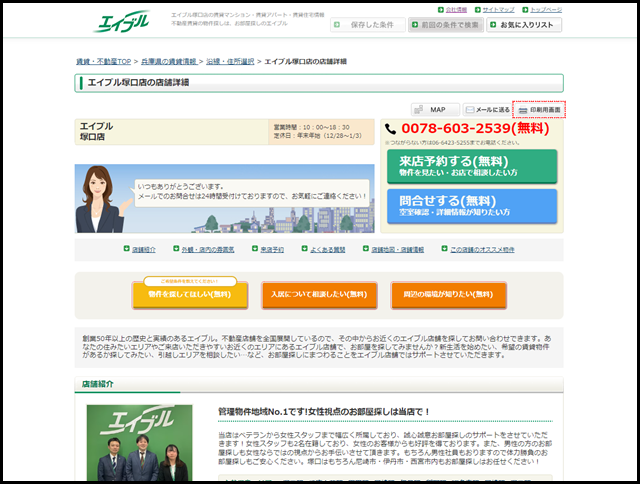Image resolution: width=640 pixels, height=484 pixels.
Task: Click phone number 0078-603-2539(無料)
Action: 475,129
